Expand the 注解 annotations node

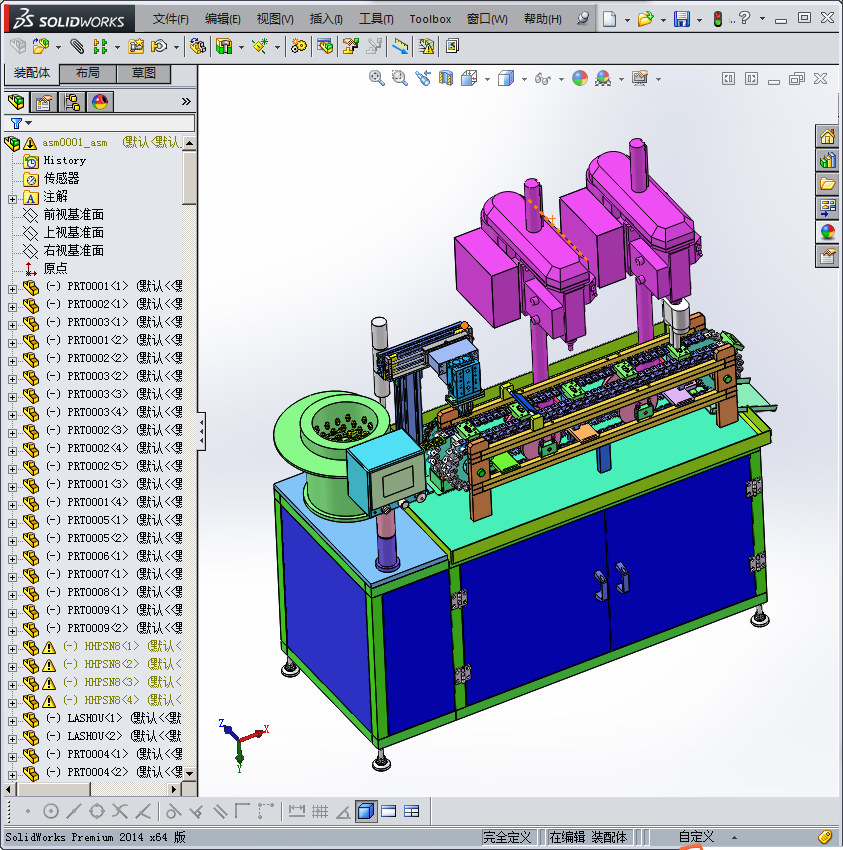point(12,199)
